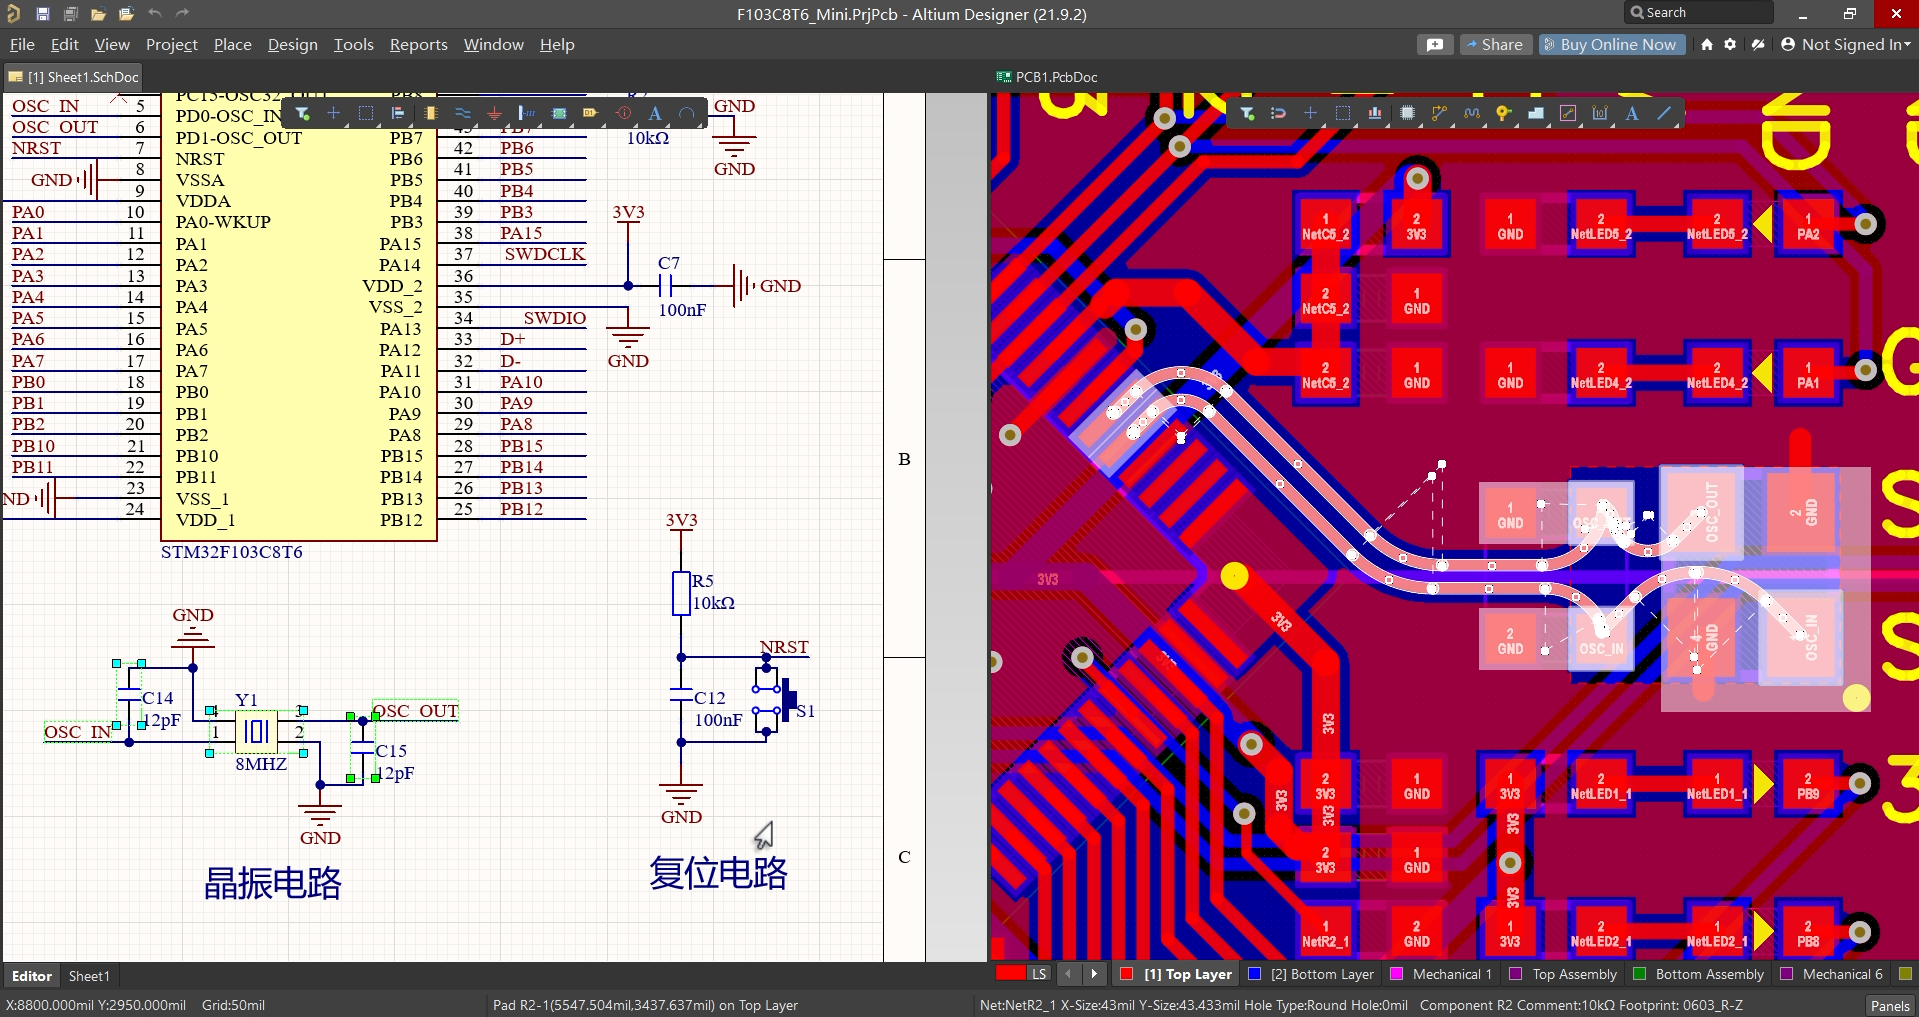Switch to the PCB1.PcbDoc document tab
The height and width of the screenshot is (1017, 1919).
(1048, 77)
